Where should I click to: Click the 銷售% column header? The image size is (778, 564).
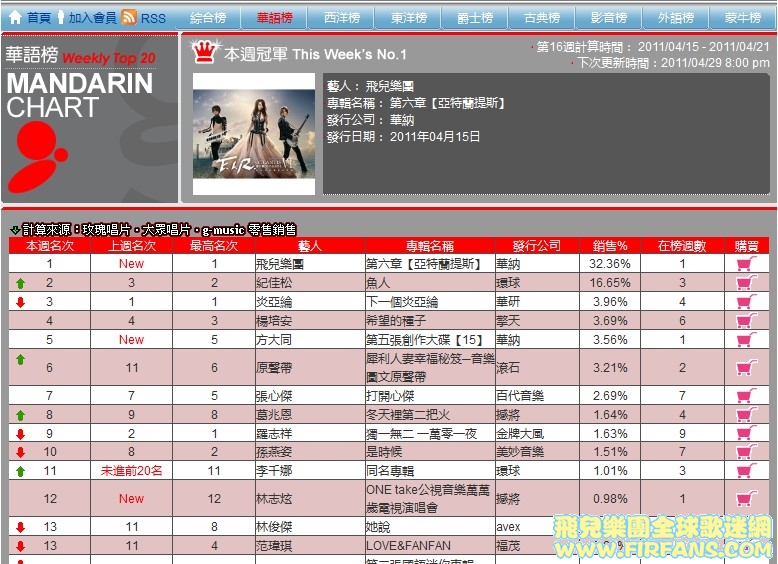[x=610, y=246]
